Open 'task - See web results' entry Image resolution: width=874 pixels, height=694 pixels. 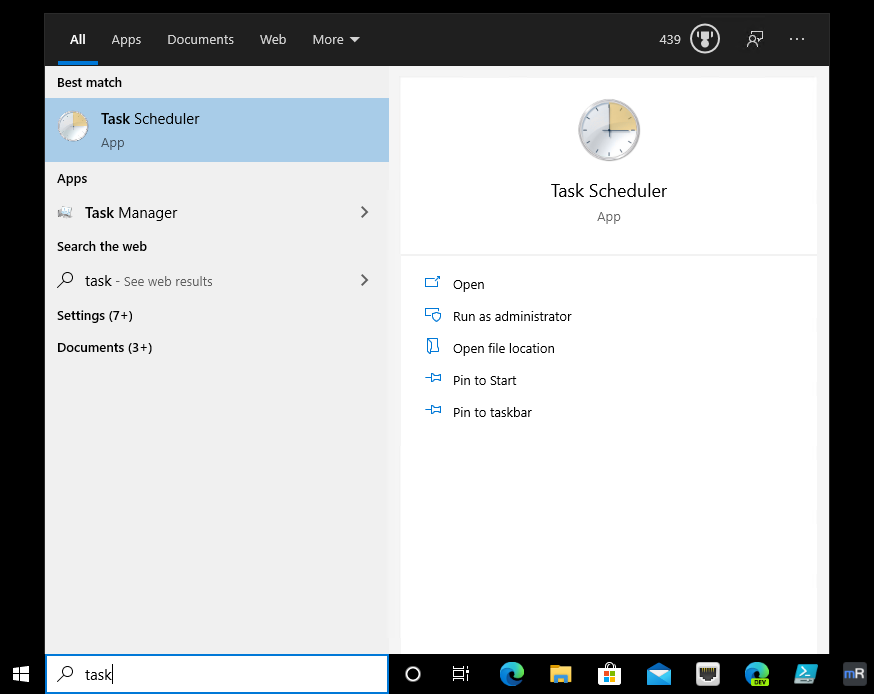point(217,280)
